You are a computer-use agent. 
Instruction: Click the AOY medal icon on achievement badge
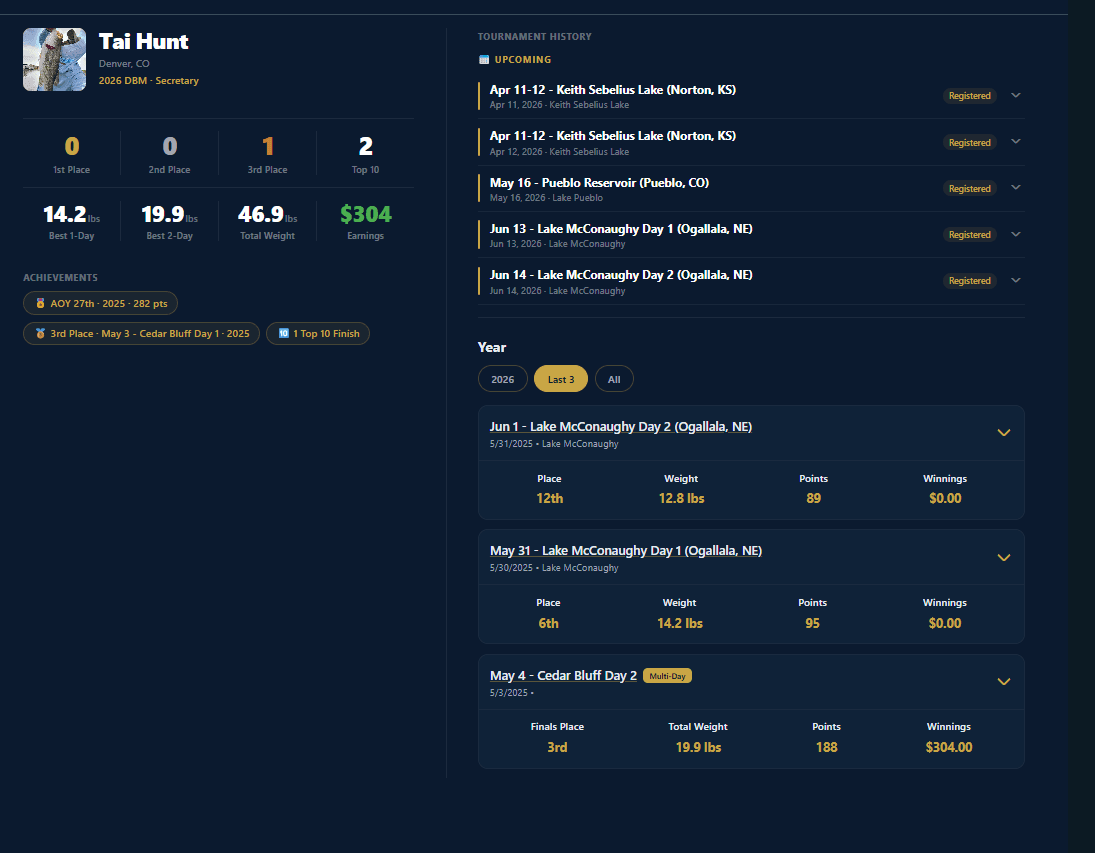coord(38,302)
